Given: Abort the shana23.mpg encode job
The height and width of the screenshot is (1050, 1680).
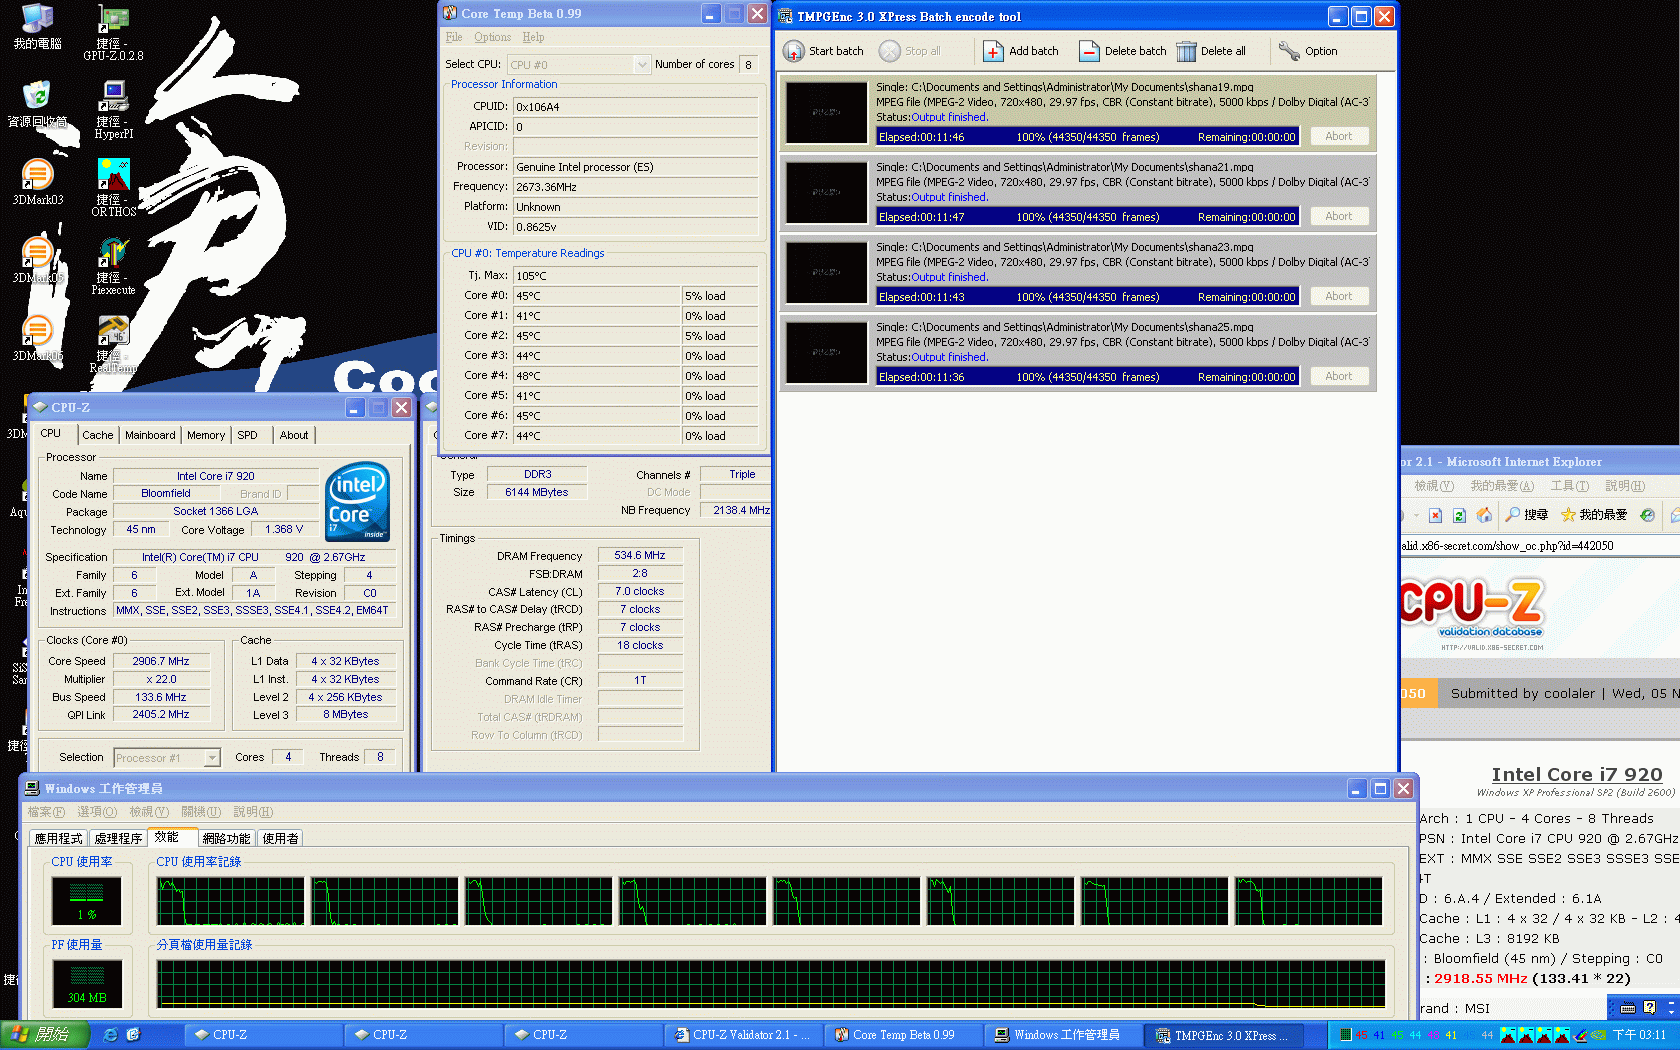Looking at the screenshot, I should (1339, 296).
